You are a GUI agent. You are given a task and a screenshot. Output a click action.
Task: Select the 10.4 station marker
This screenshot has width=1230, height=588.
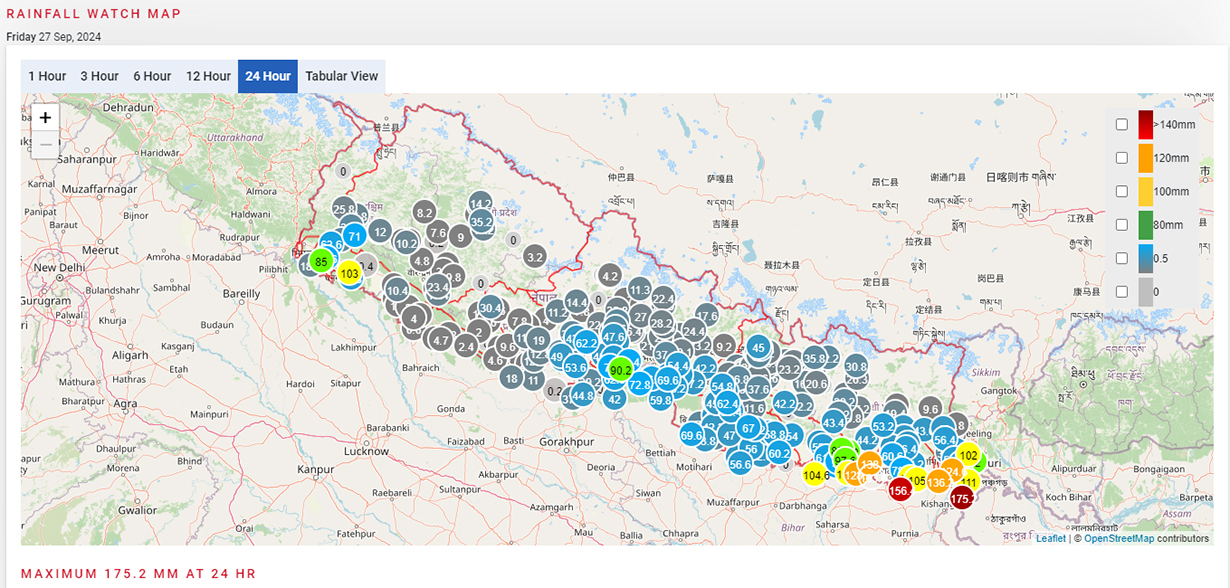click(397, 290)
